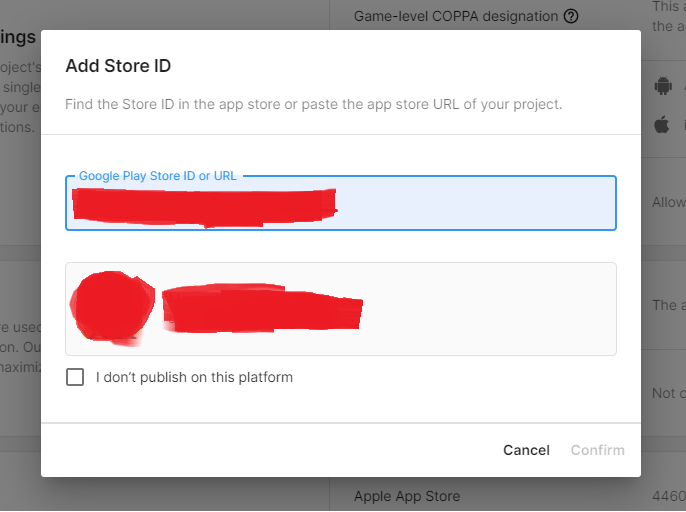The height and width of the screenshot is (512, 686).
Task: Click the 'Add Store ID' dialog title
Action: (x=118, y=66)
